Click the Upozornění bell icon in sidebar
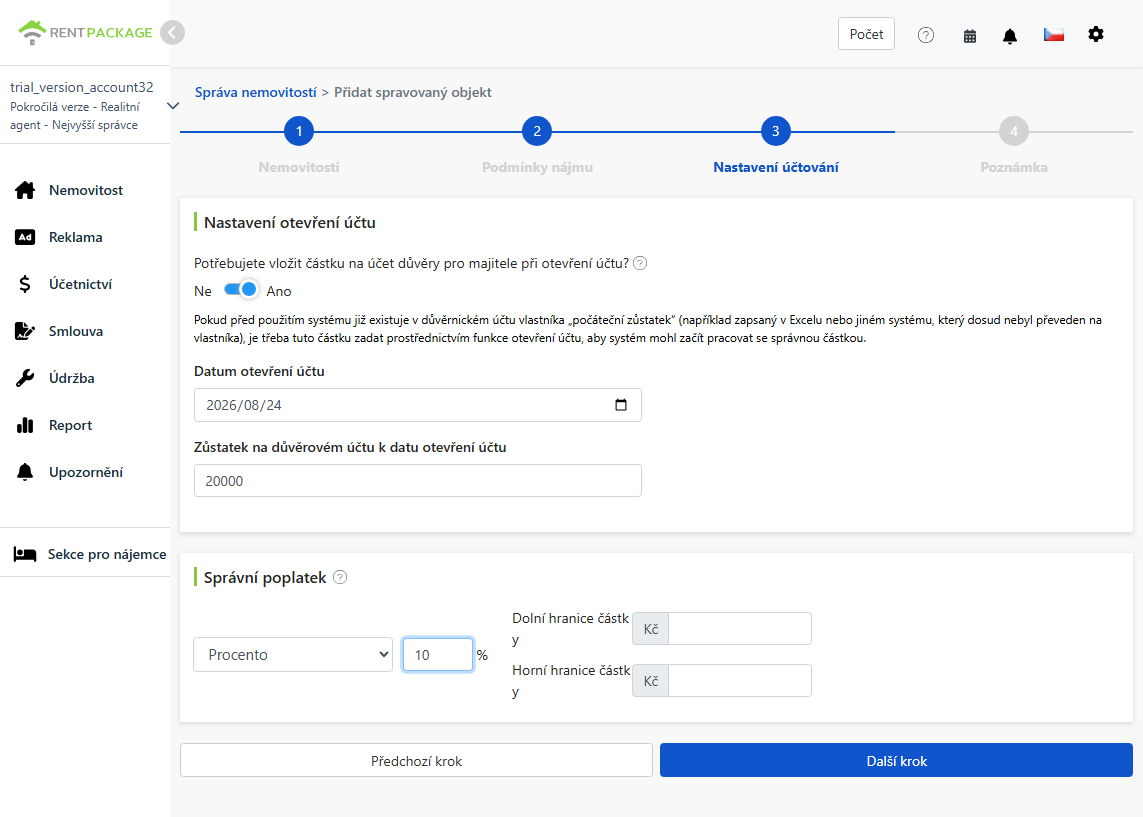The image size is (1143, 817). (25, 472)
